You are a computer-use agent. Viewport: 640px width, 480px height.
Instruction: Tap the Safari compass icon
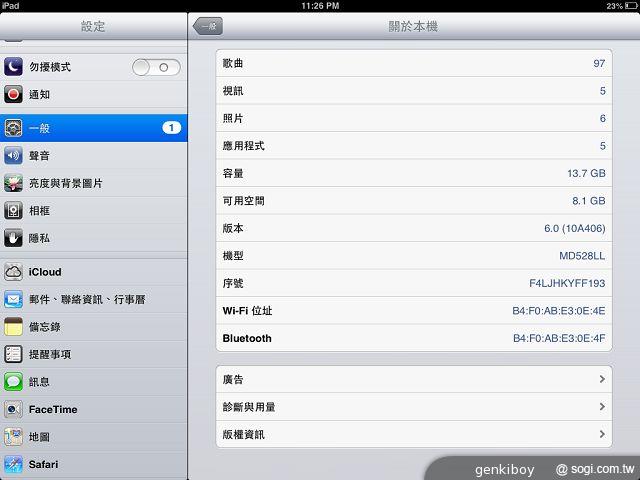13,464
